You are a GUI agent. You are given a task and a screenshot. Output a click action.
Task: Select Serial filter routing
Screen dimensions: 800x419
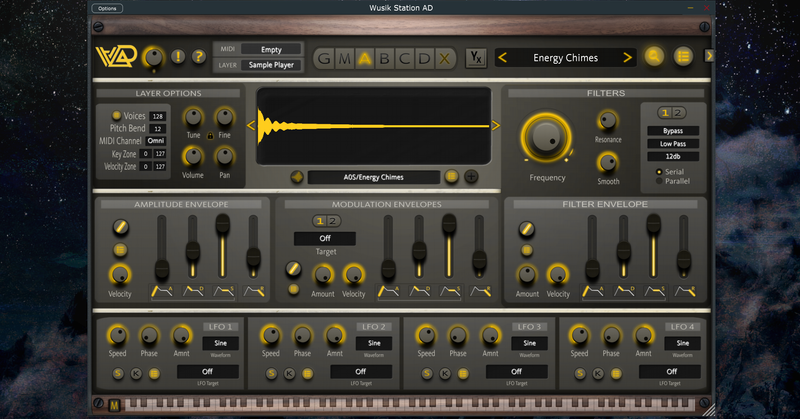point(659,172)
